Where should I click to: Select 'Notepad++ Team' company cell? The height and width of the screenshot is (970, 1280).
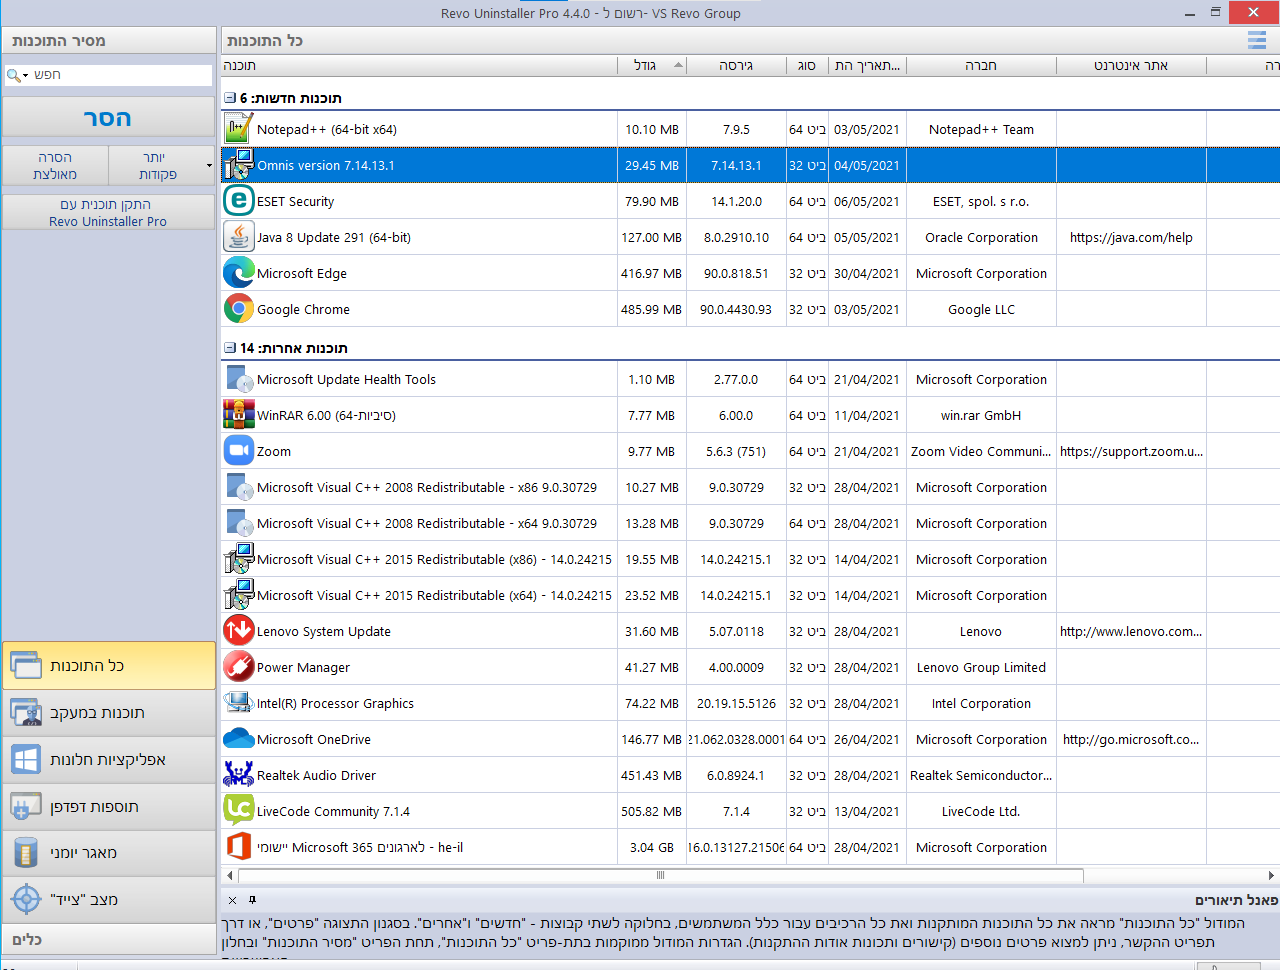[981, 129]
